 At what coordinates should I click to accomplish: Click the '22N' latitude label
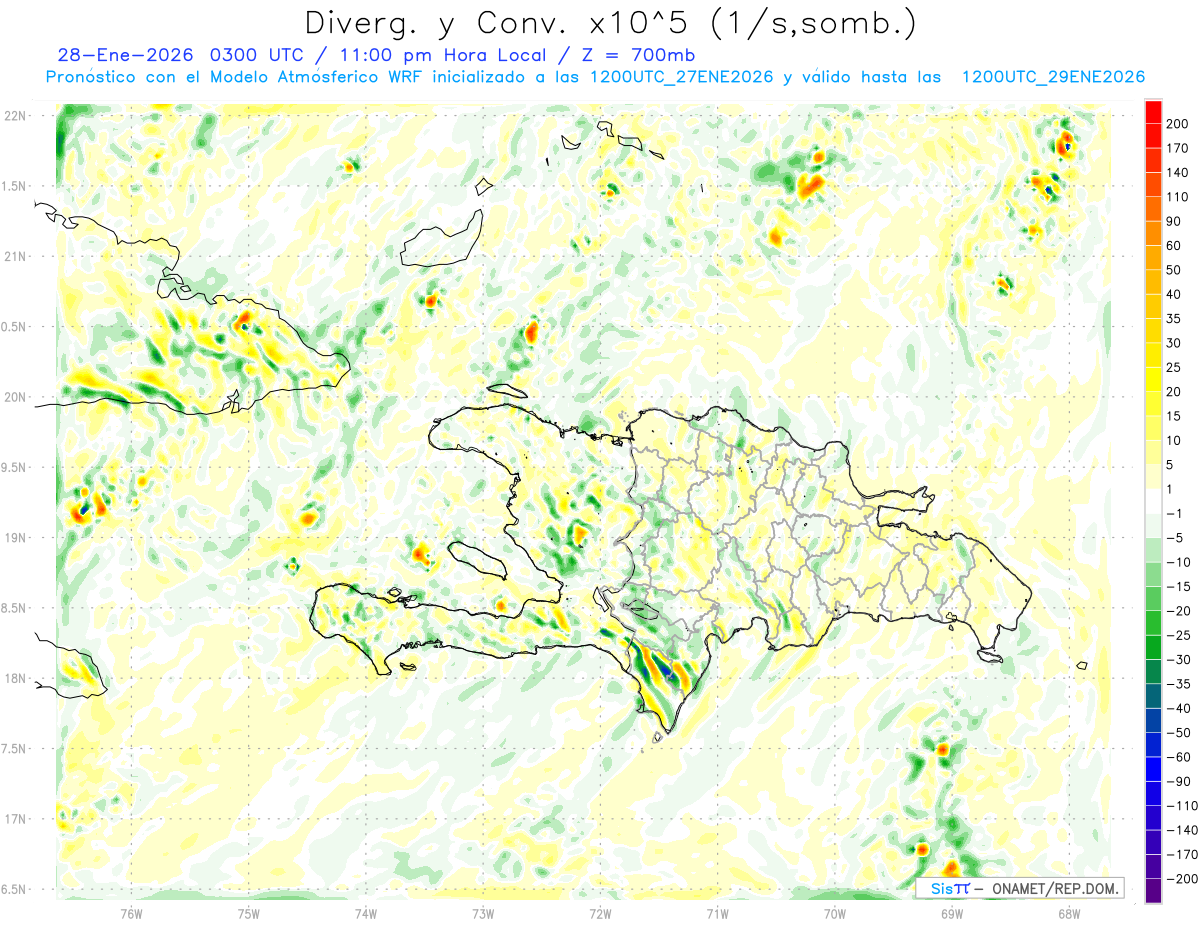point(17,116)
